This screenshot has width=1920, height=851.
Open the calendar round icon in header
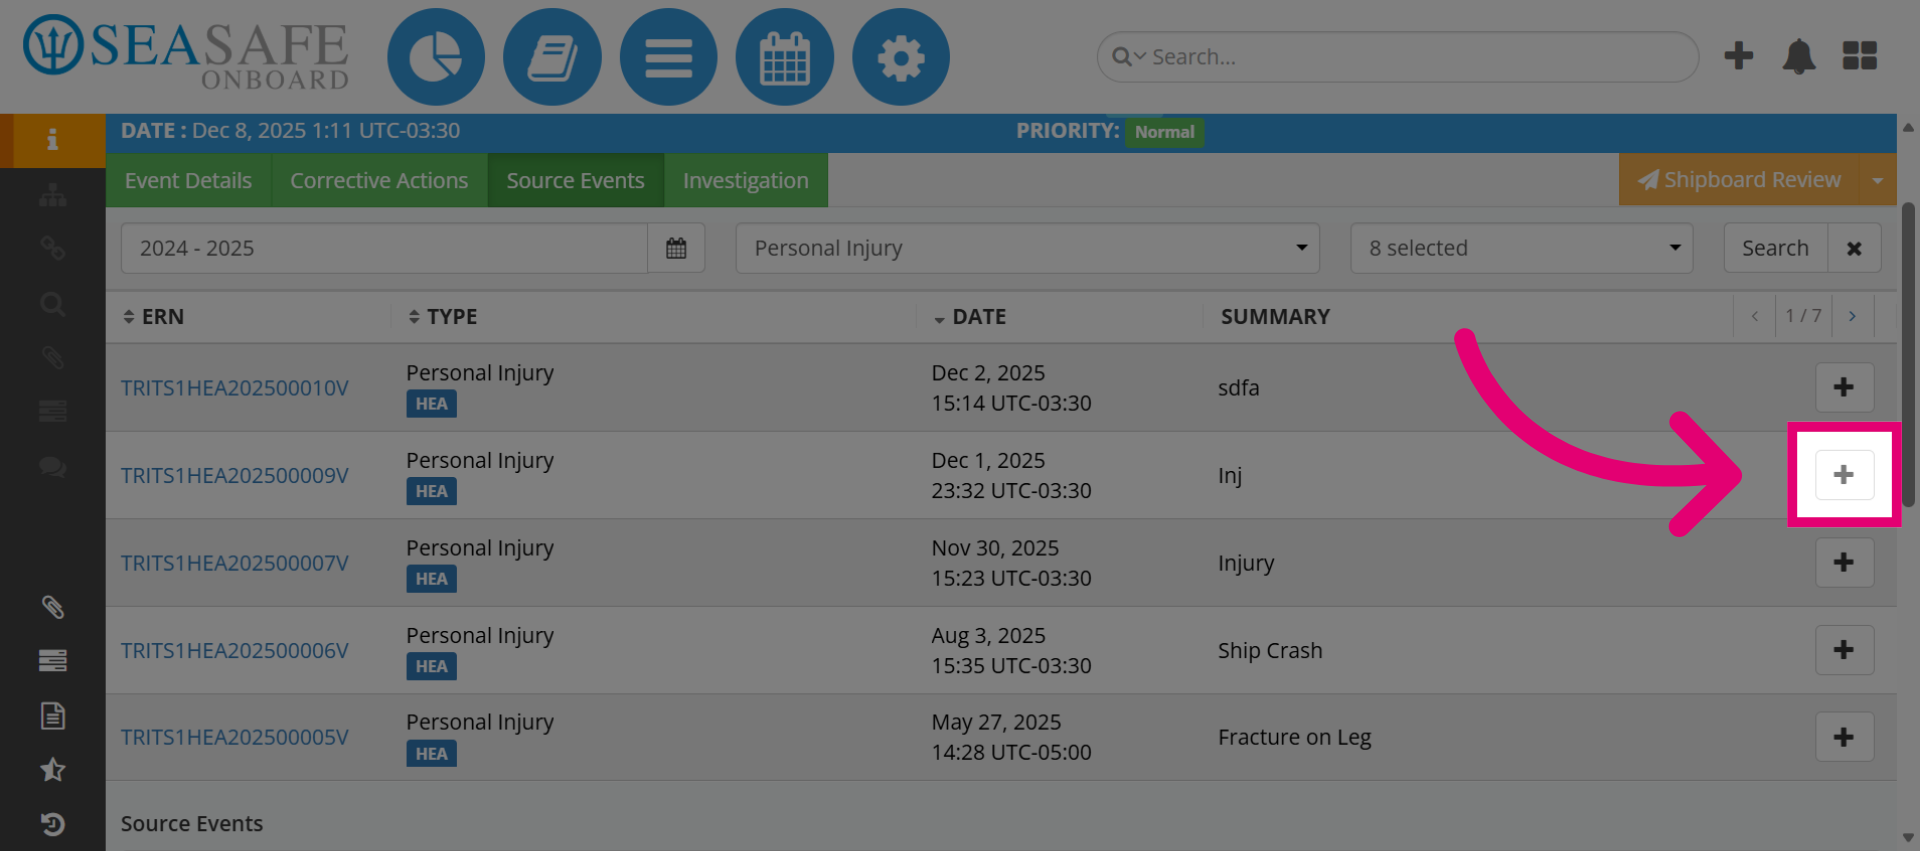(x=784, y=57)
